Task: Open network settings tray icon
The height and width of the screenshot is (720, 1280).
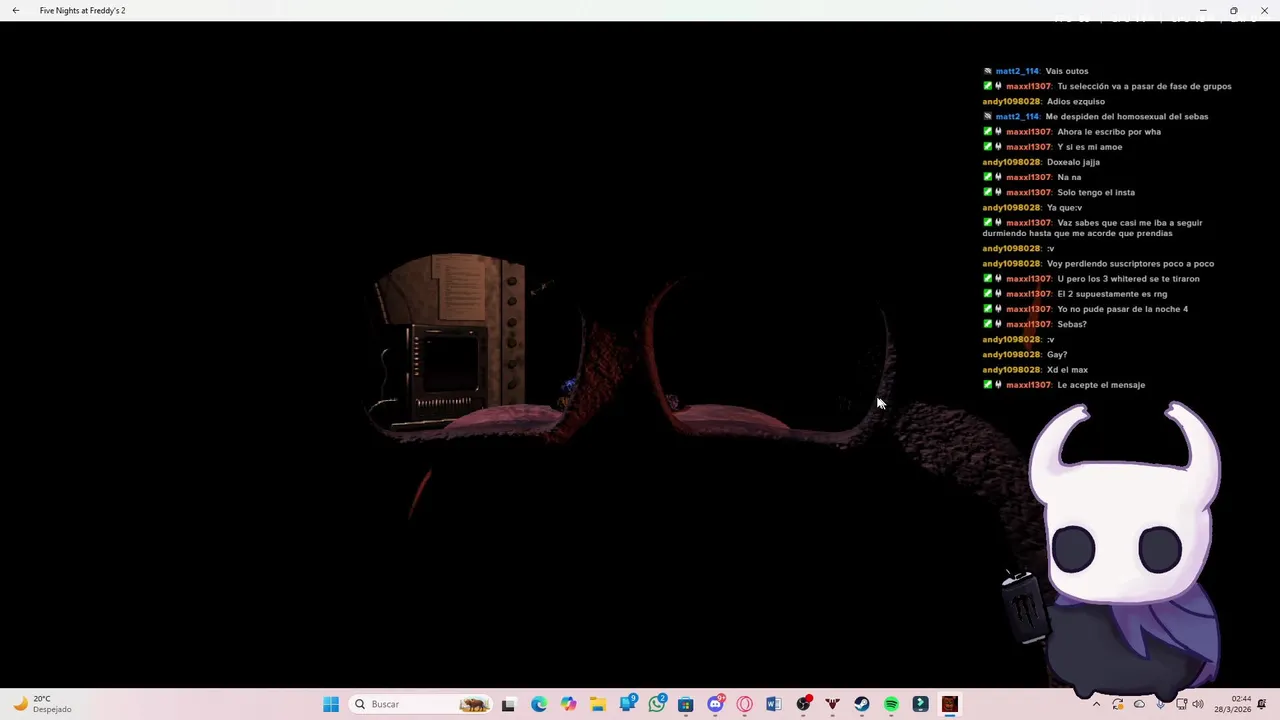Action: 1182,704
